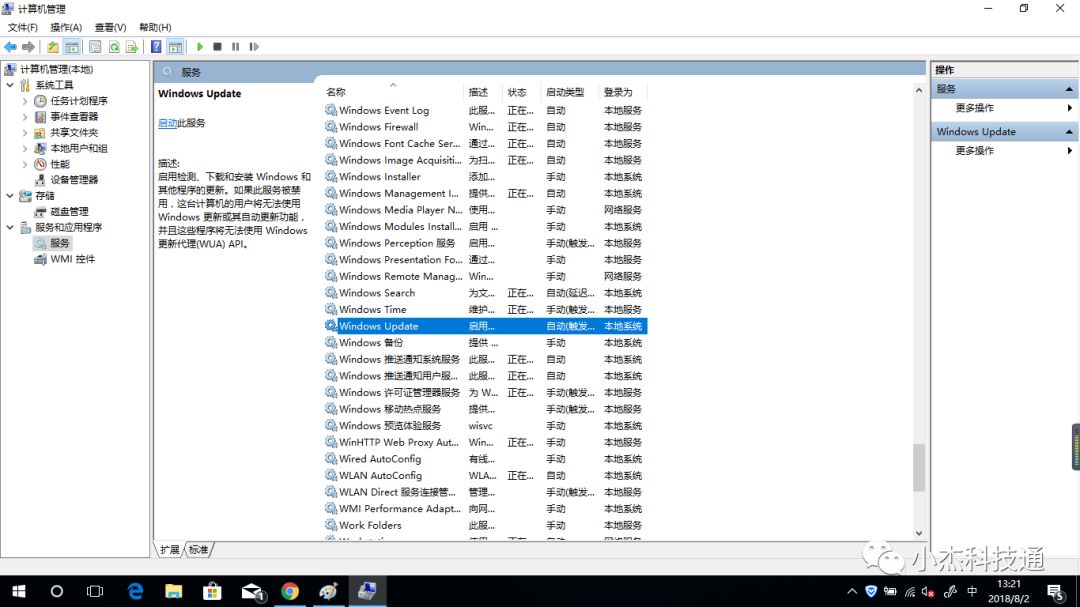Select the Windows Time service row
Image resolution: width=1080 pixels, height=607 pixels.
485,309
